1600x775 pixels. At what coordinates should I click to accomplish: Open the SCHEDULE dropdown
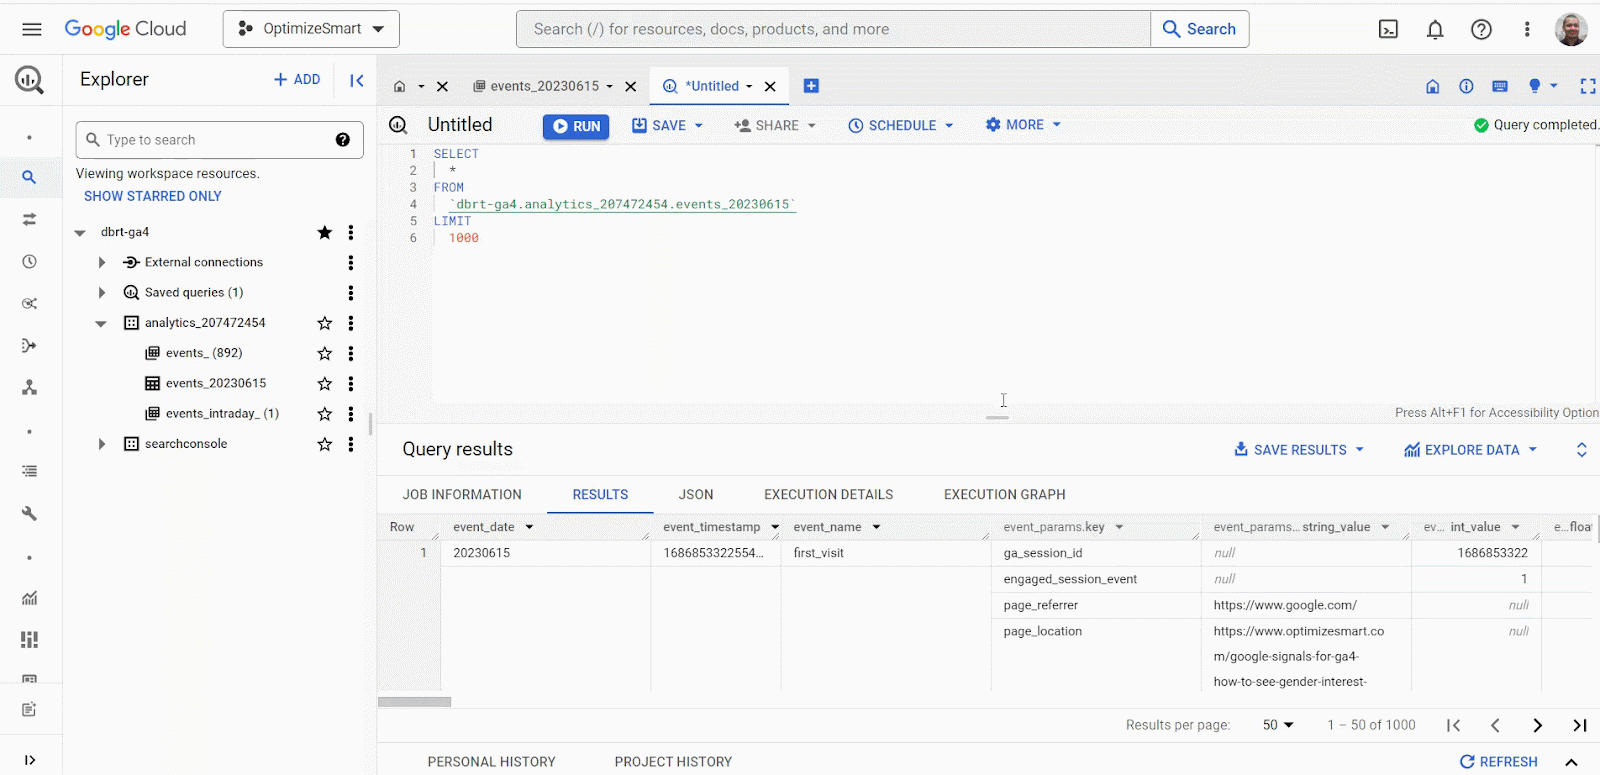(x=901, y=126)
